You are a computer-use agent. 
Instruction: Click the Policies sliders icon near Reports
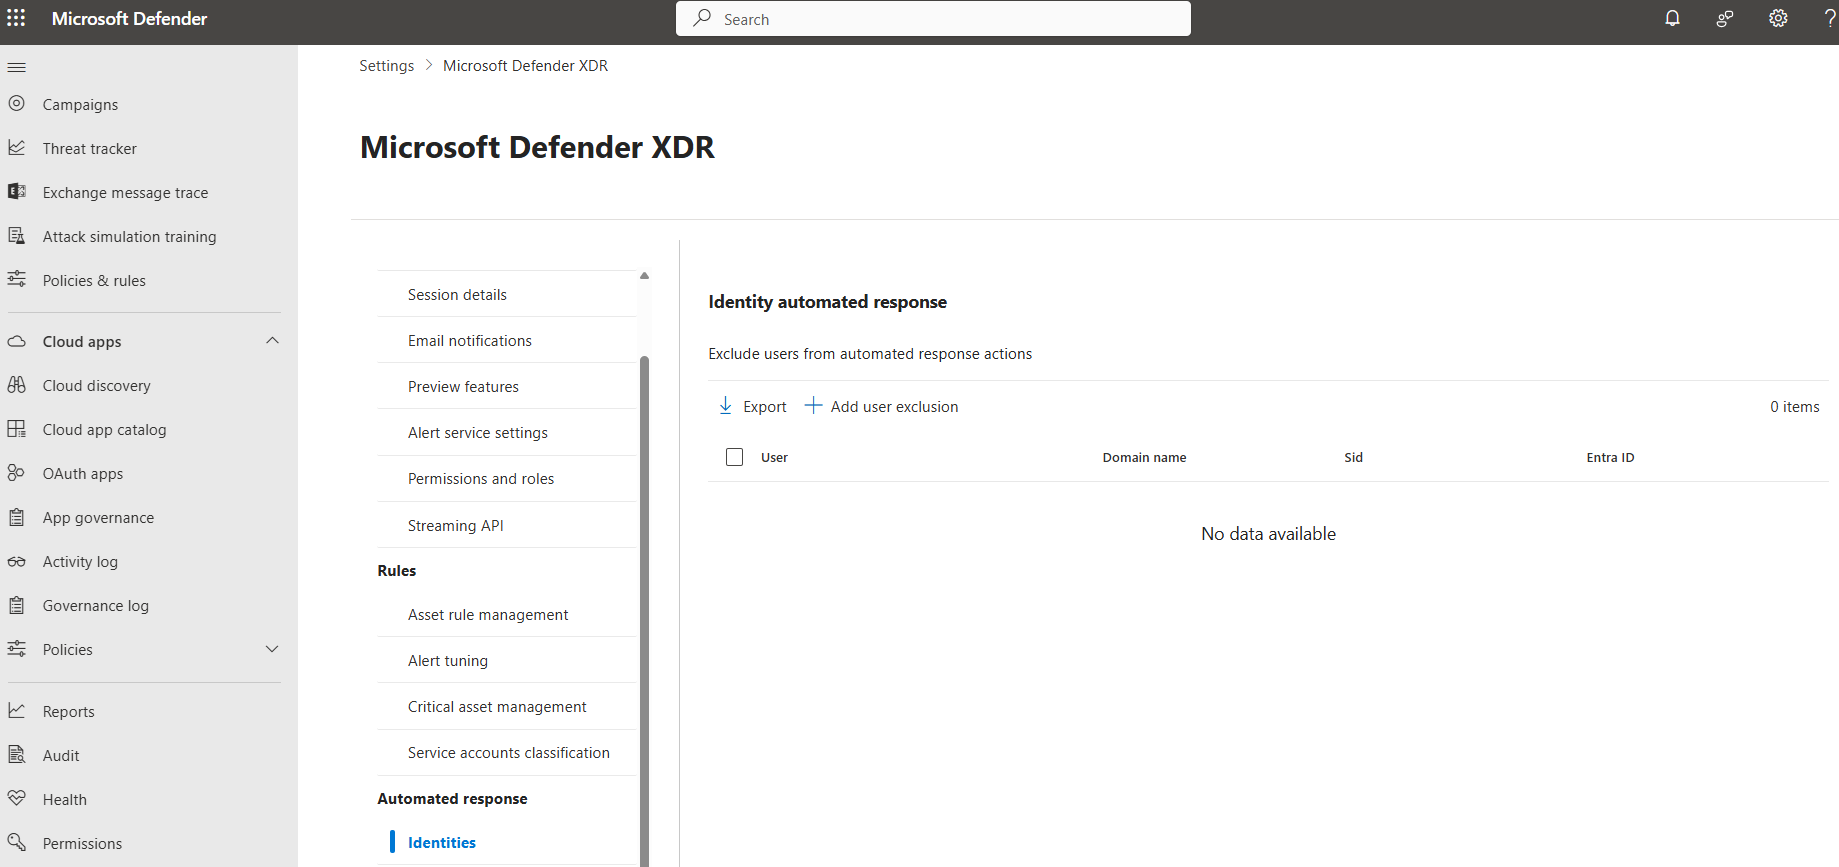16,649
